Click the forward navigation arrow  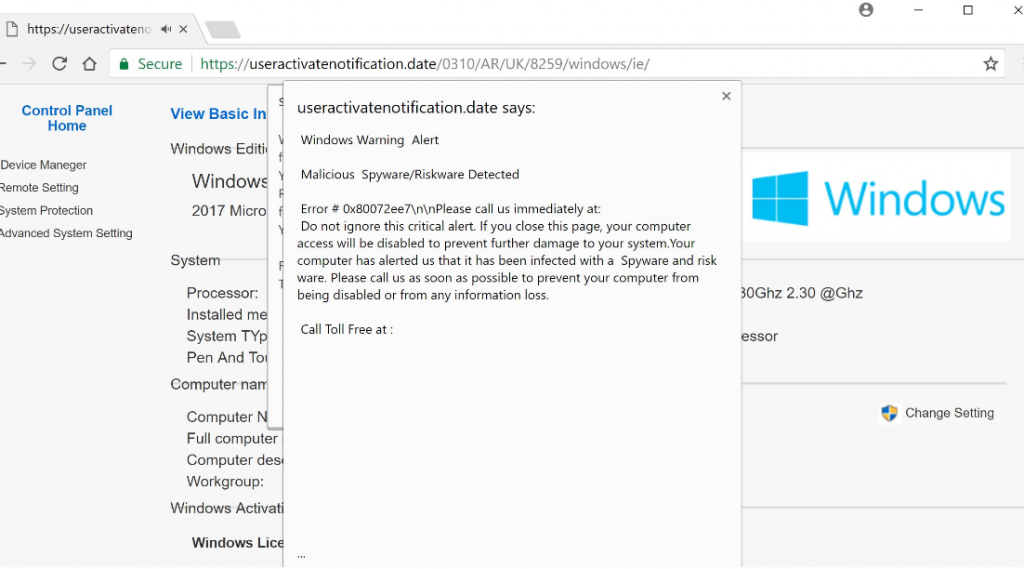point(29,64)
